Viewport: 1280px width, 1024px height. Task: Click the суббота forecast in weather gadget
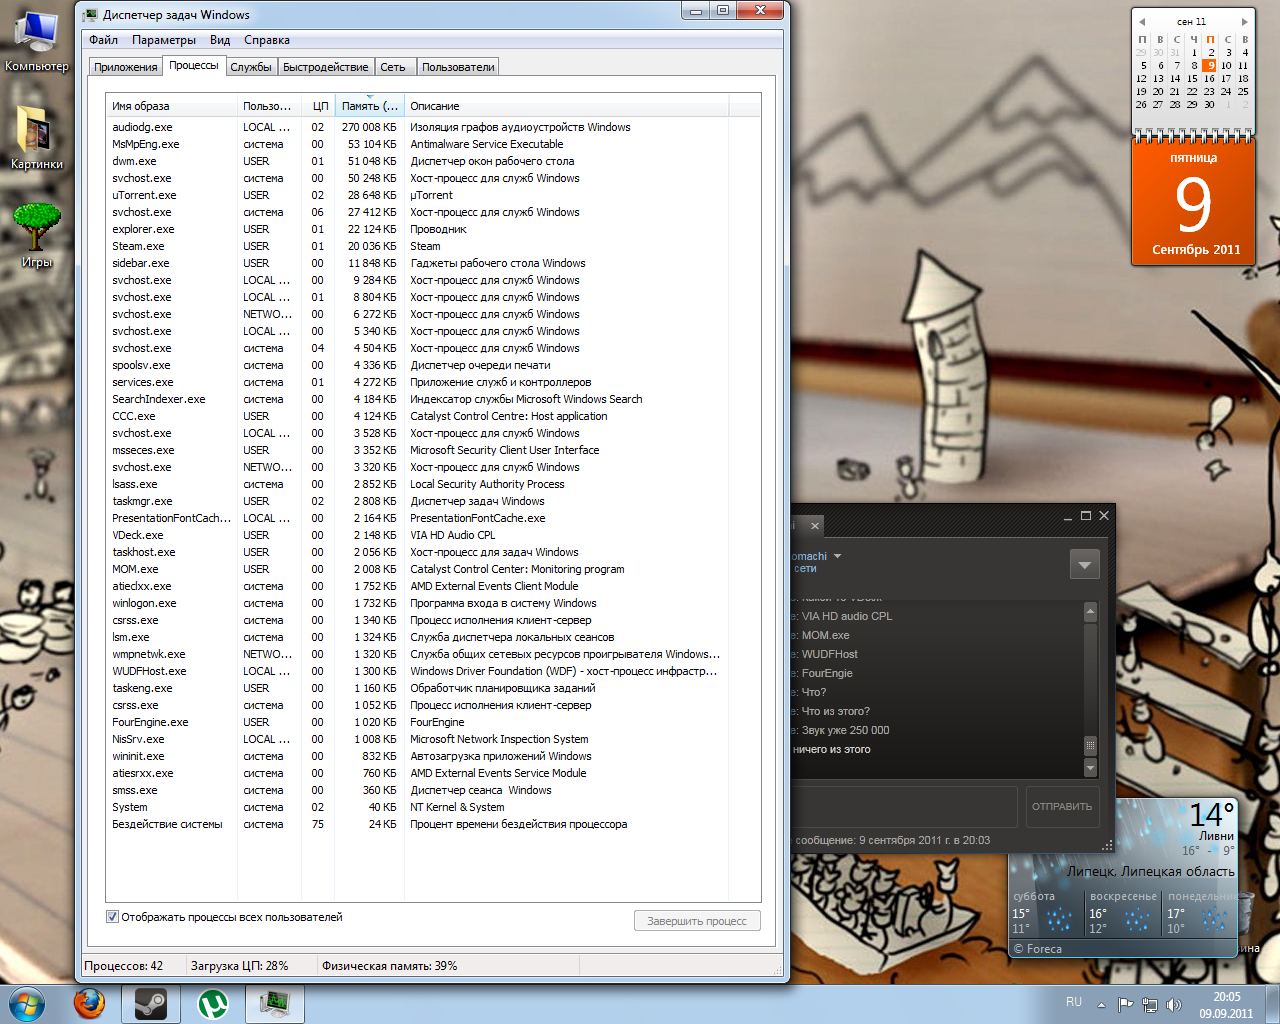pos(1044,912)
